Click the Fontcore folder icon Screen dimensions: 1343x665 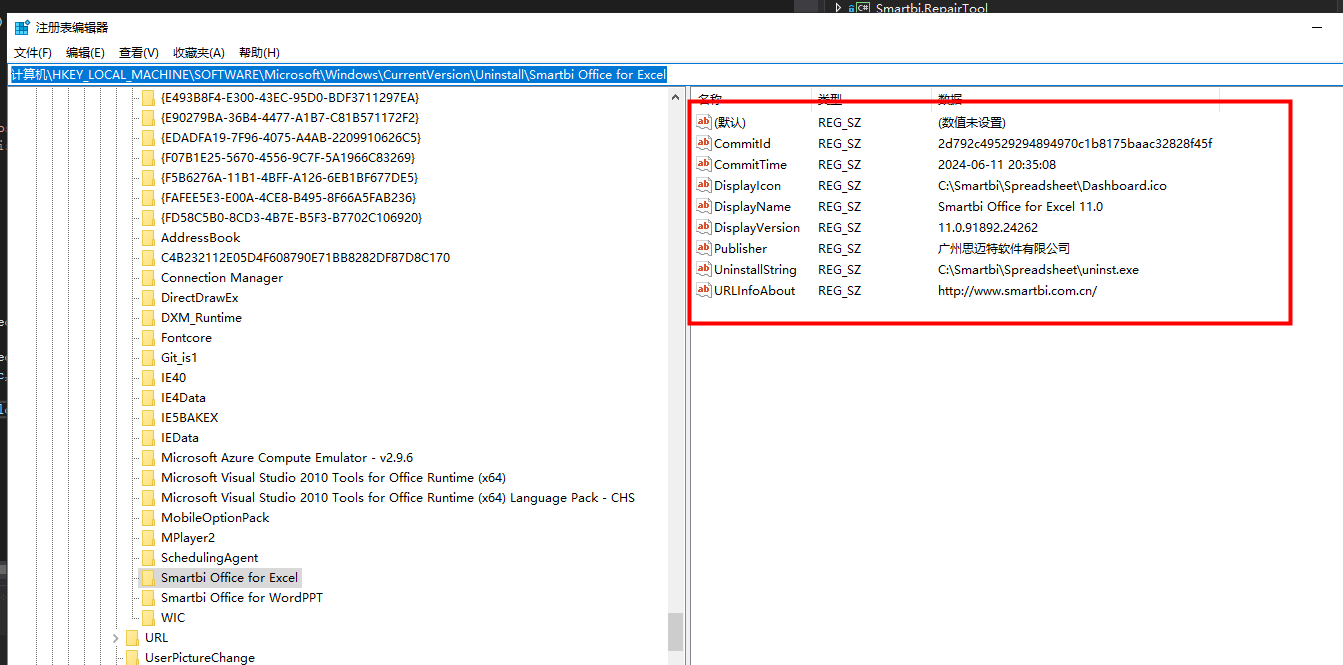[148, 338]
